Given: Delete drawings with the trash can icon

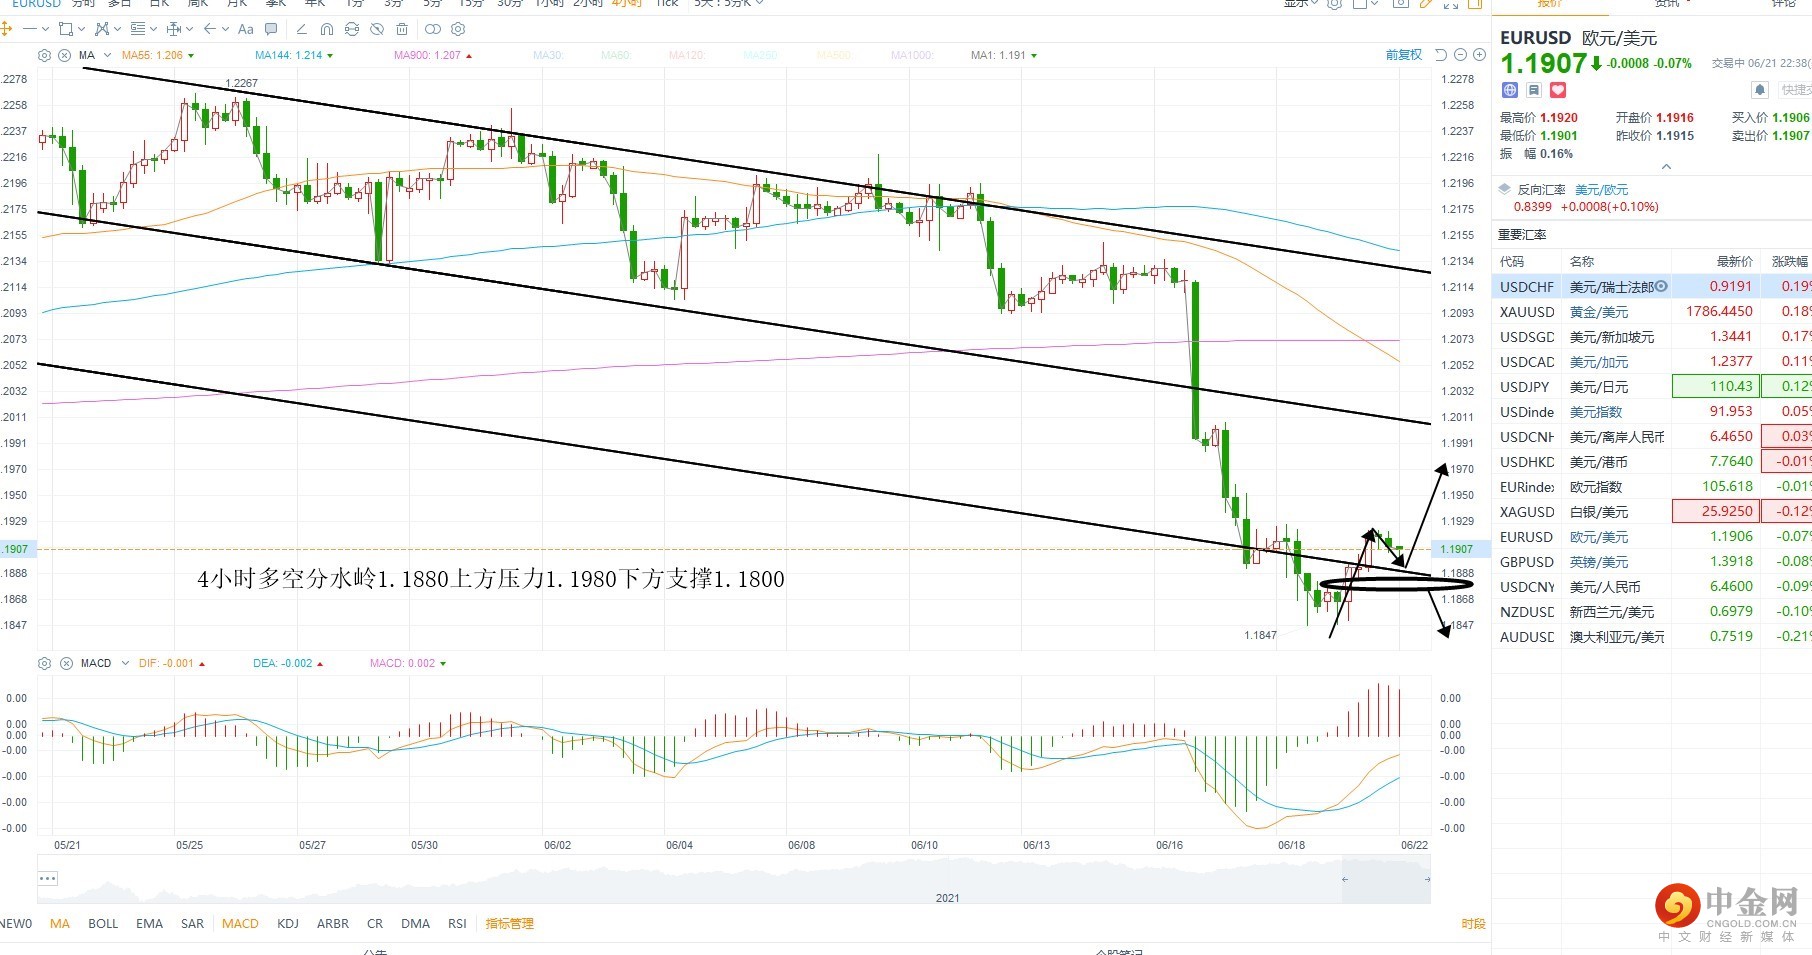Looking at the screenshot, I should click(x=402, y=29).
